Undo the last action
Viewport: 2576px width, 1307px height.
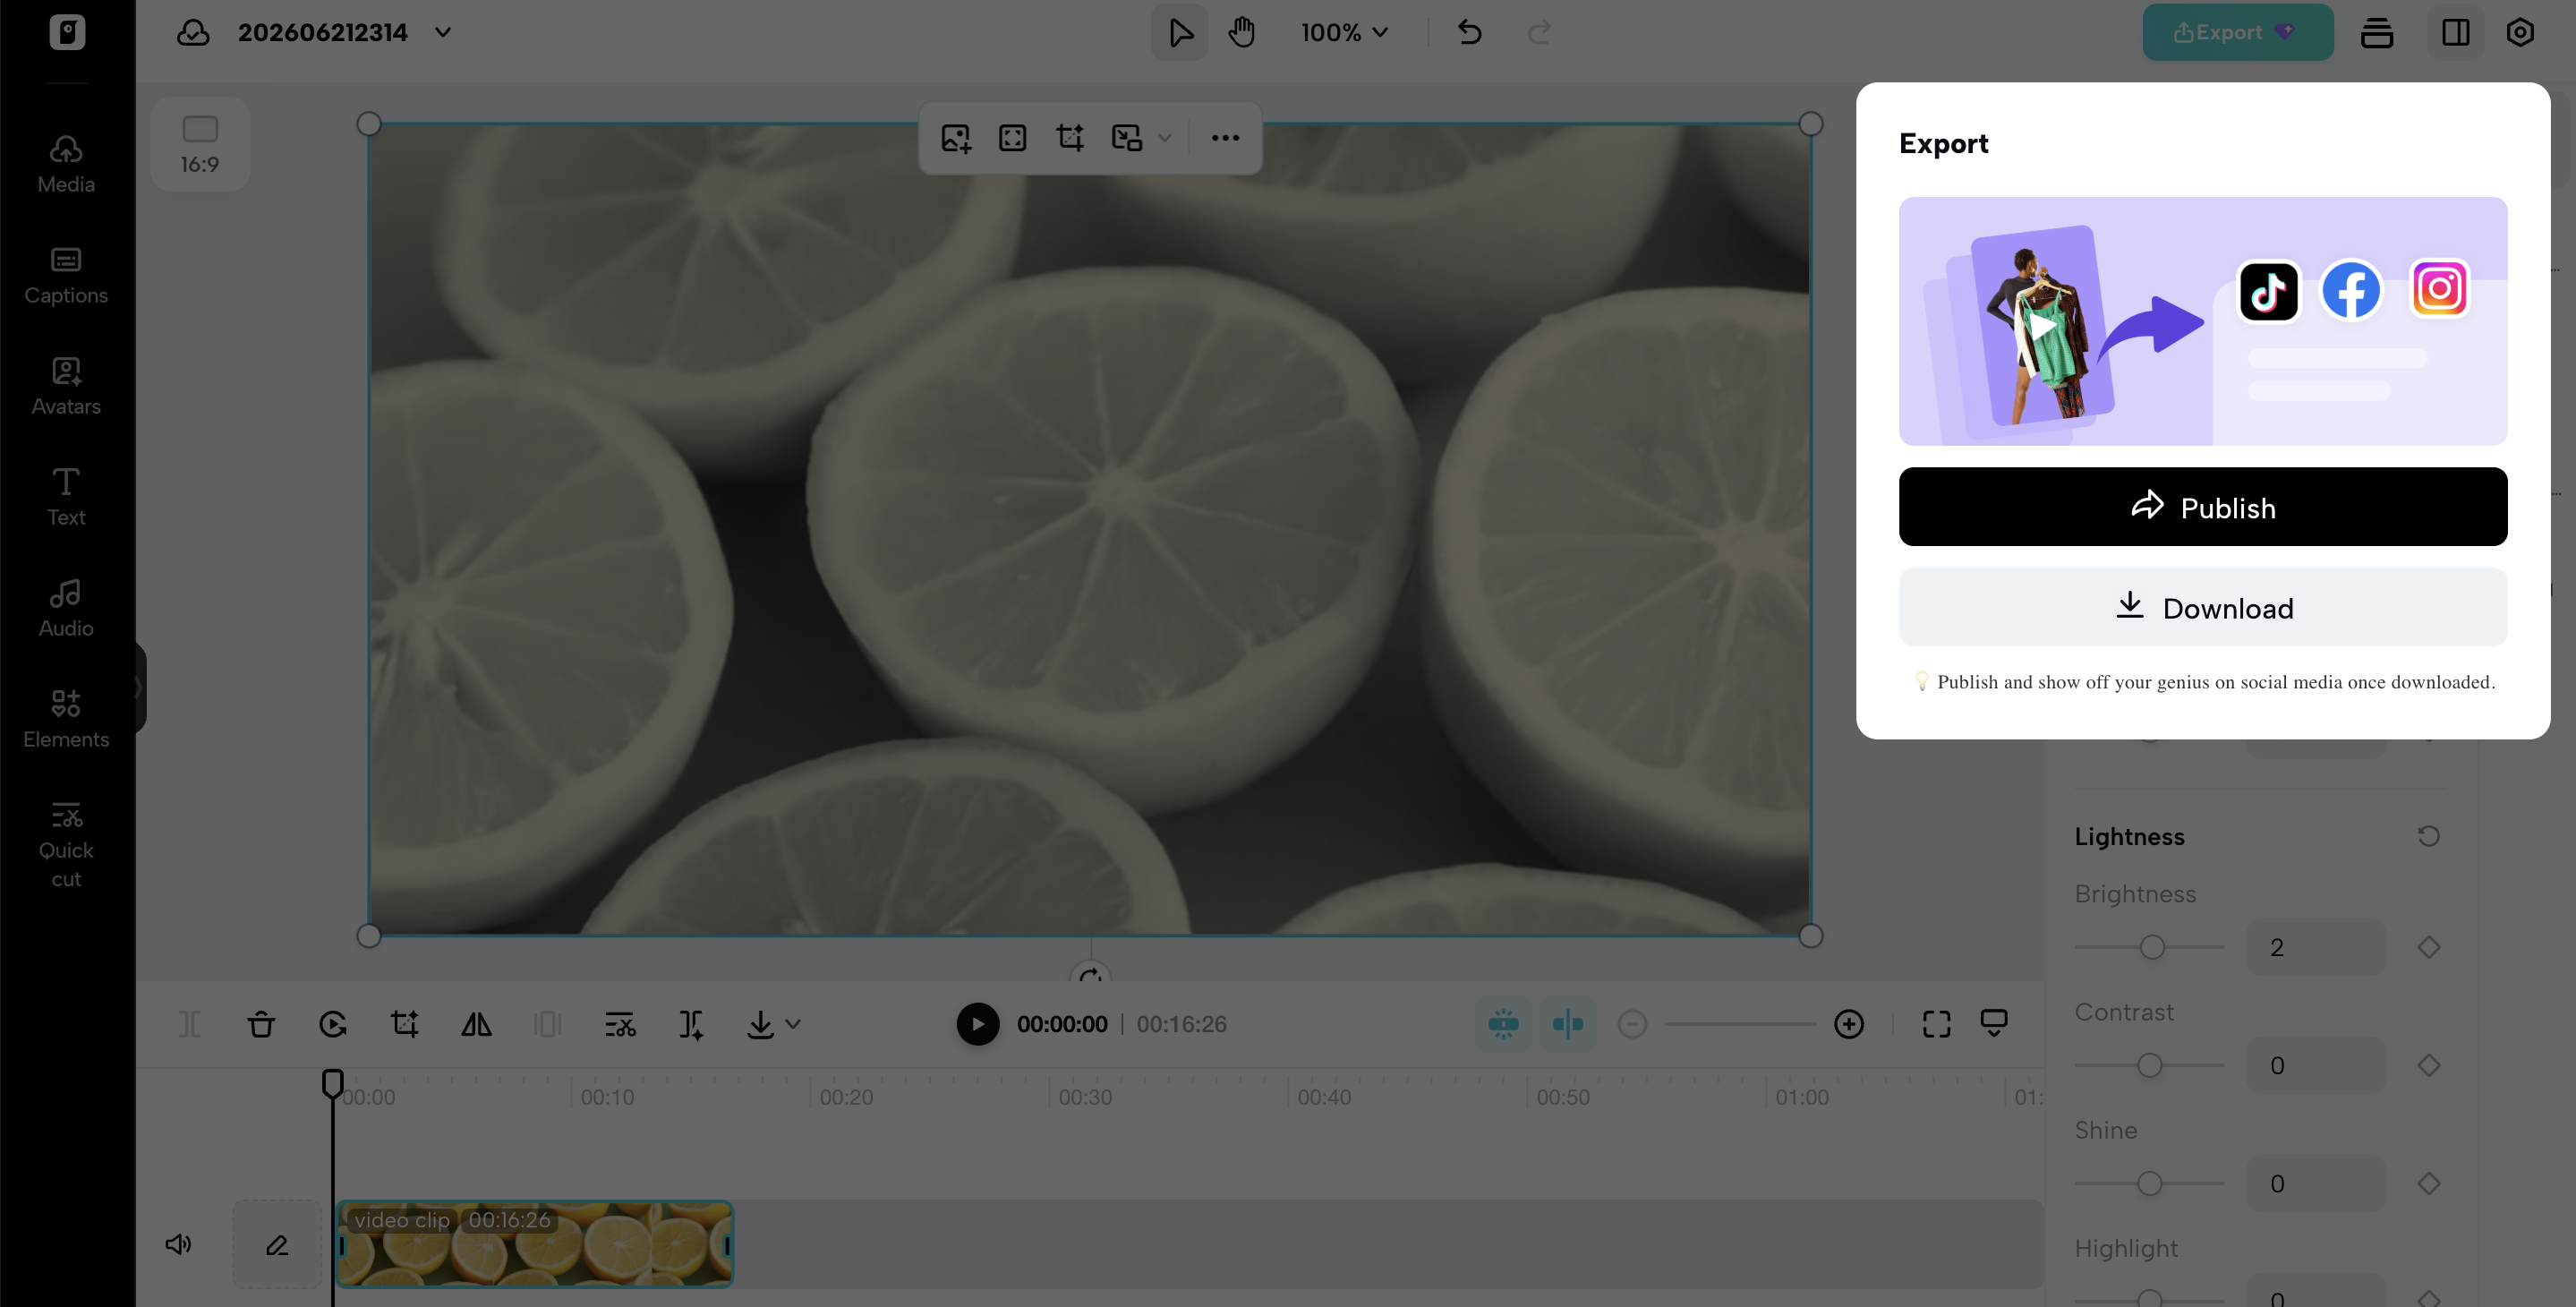click(1469, 32)
